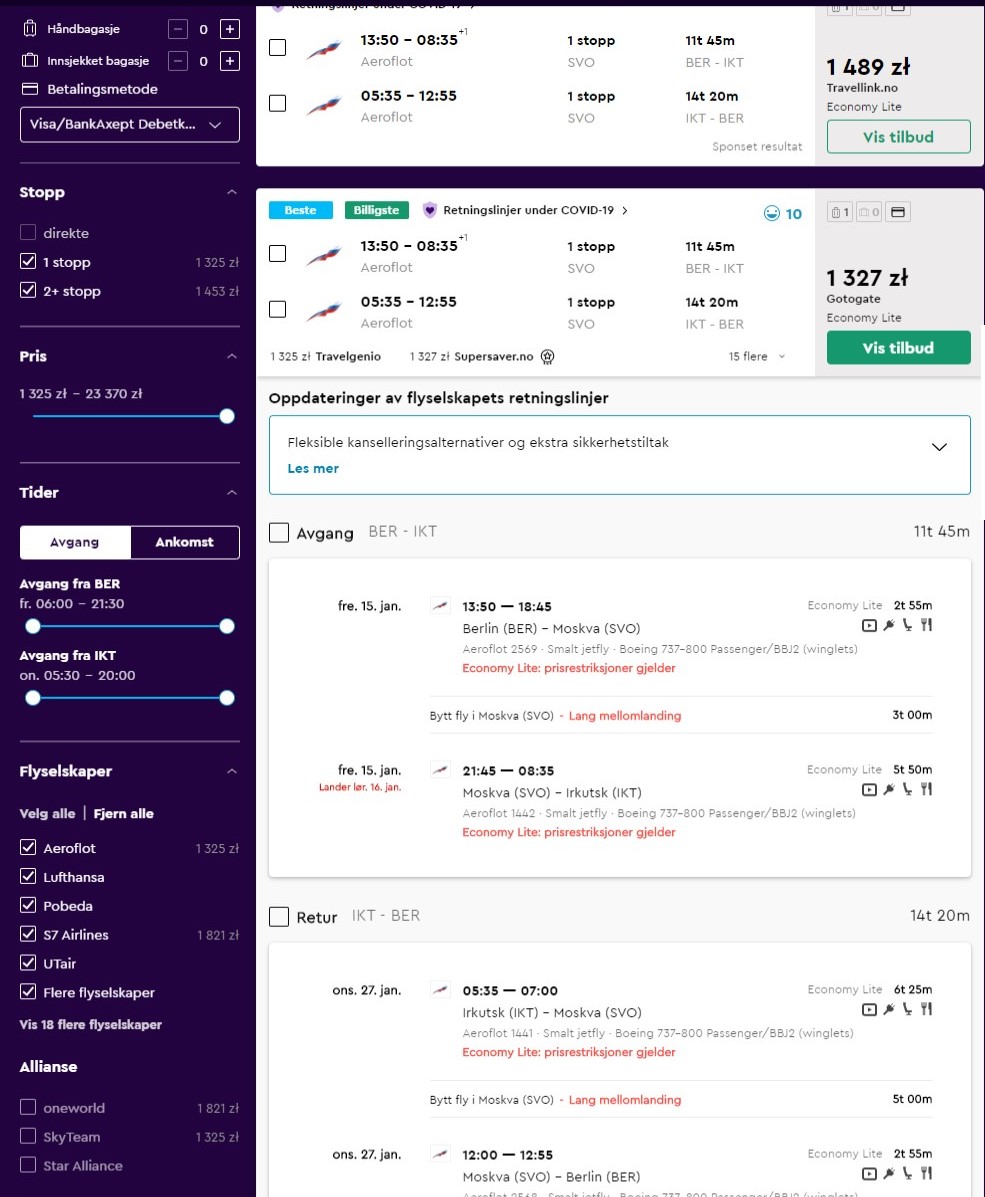Tick the SkyTeam alliance checkbox
This screenshot has width=985, height=1197.
pos(28,1136)
